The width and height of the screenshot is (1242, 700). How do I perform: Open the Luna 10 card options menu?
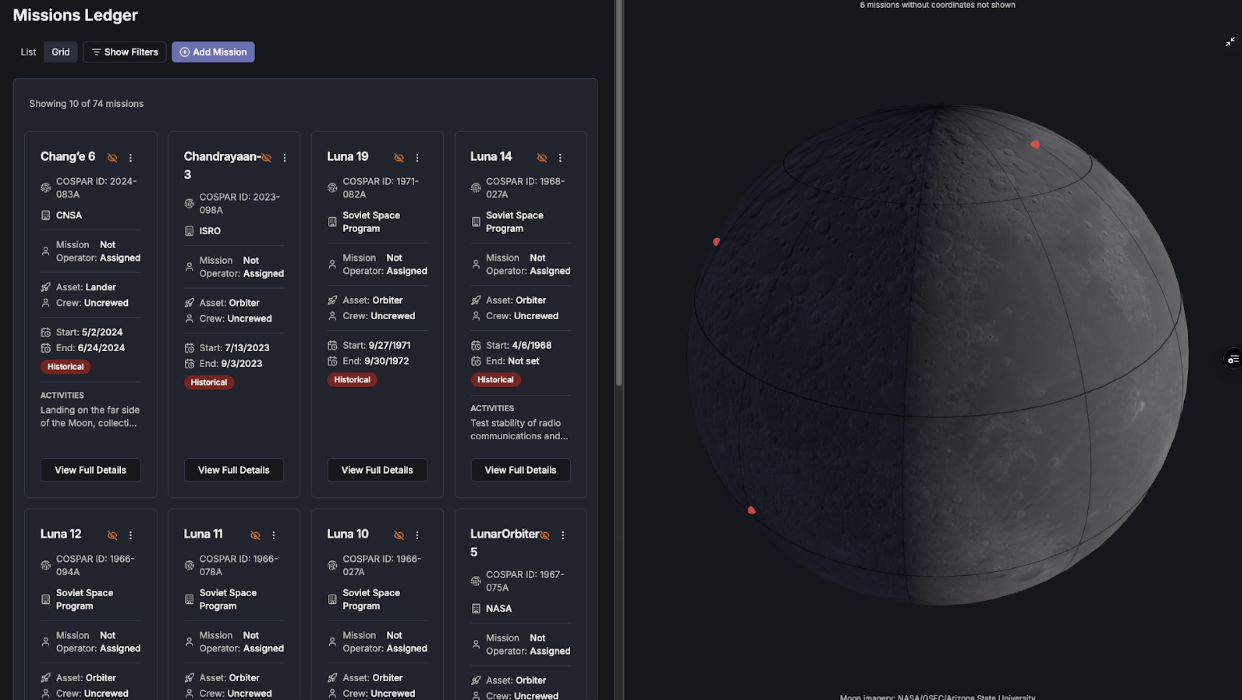(x=417, y=535)
